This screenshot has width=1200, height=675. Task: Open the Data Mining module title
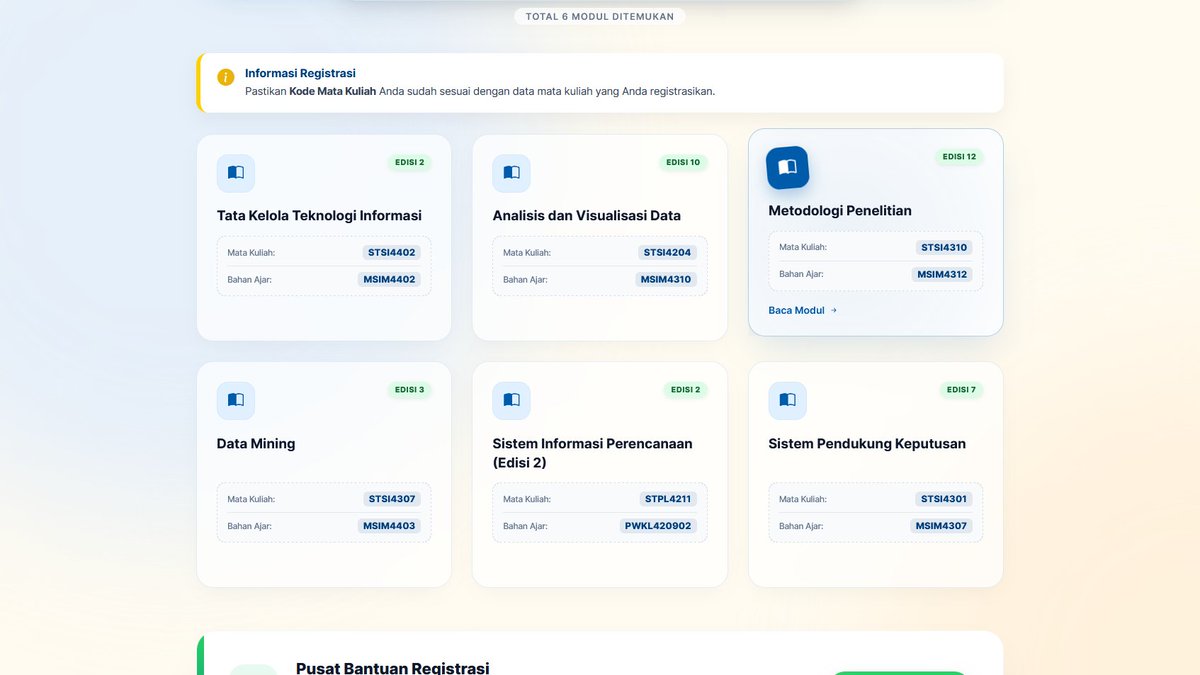(x=256, y=444)
